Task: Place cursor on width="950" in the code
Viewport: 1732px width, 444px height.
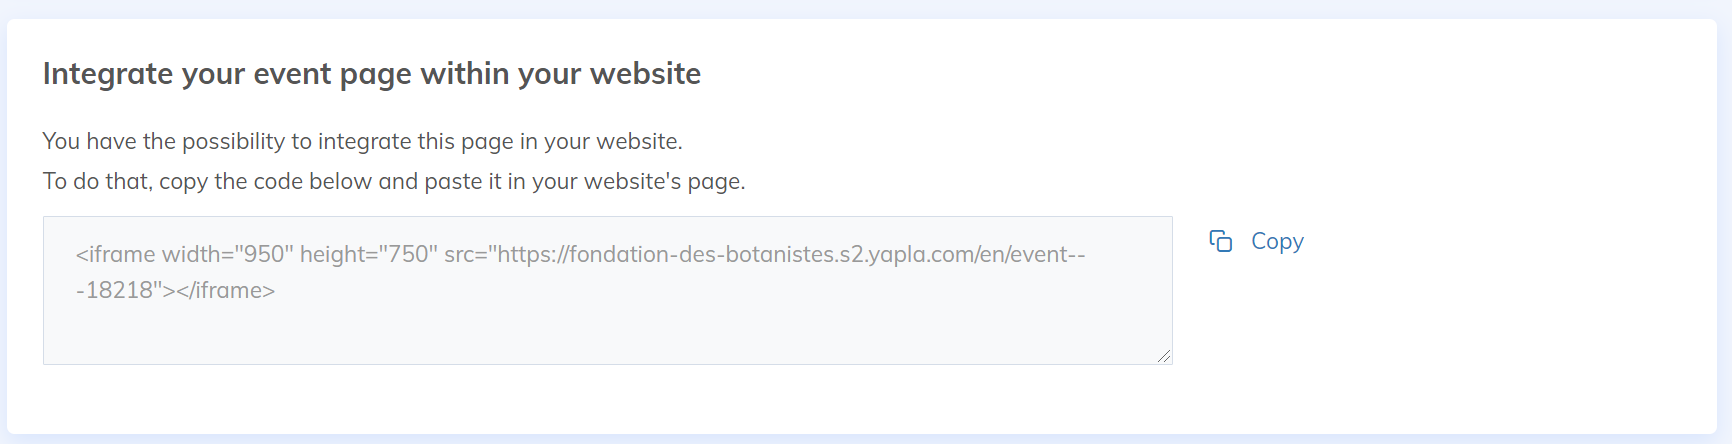Action: 228,254
